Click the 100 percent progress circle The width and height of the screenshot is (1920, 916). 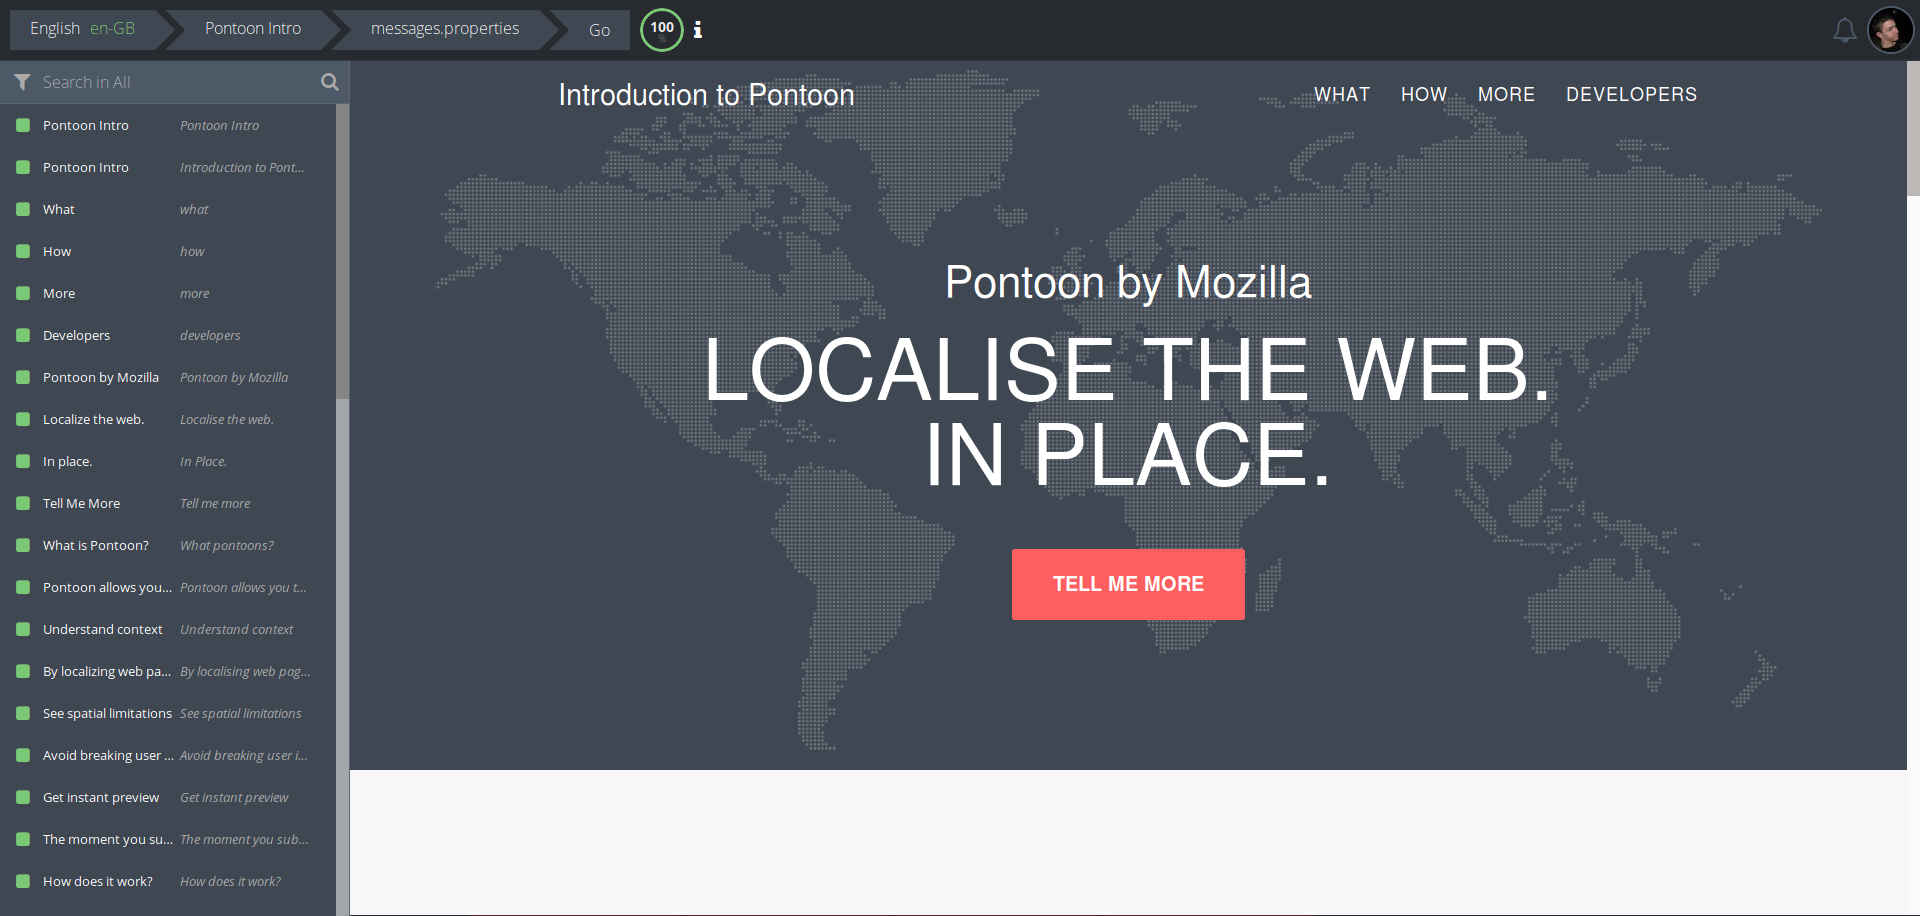pyautogui.click(x=662, y=29)
